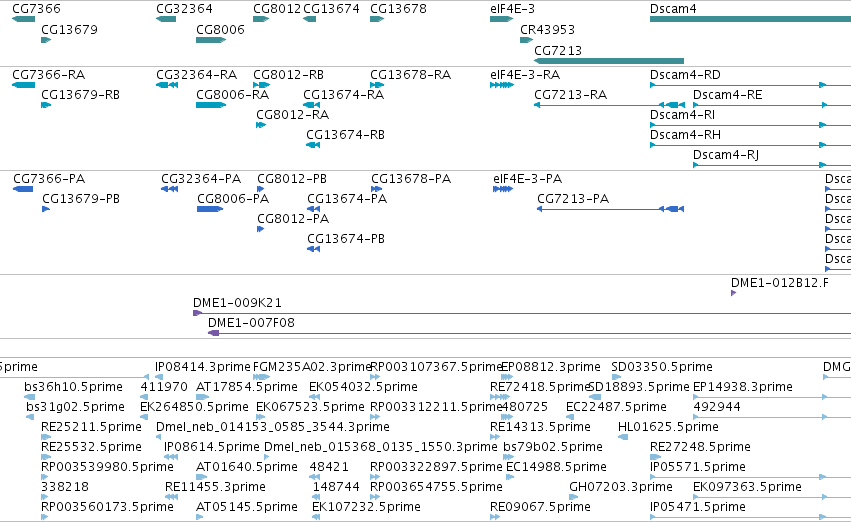This screenshot has width=851, height=522.
Task: Click feature 148744
Action: pyautogui.click(x=336, y=487)
